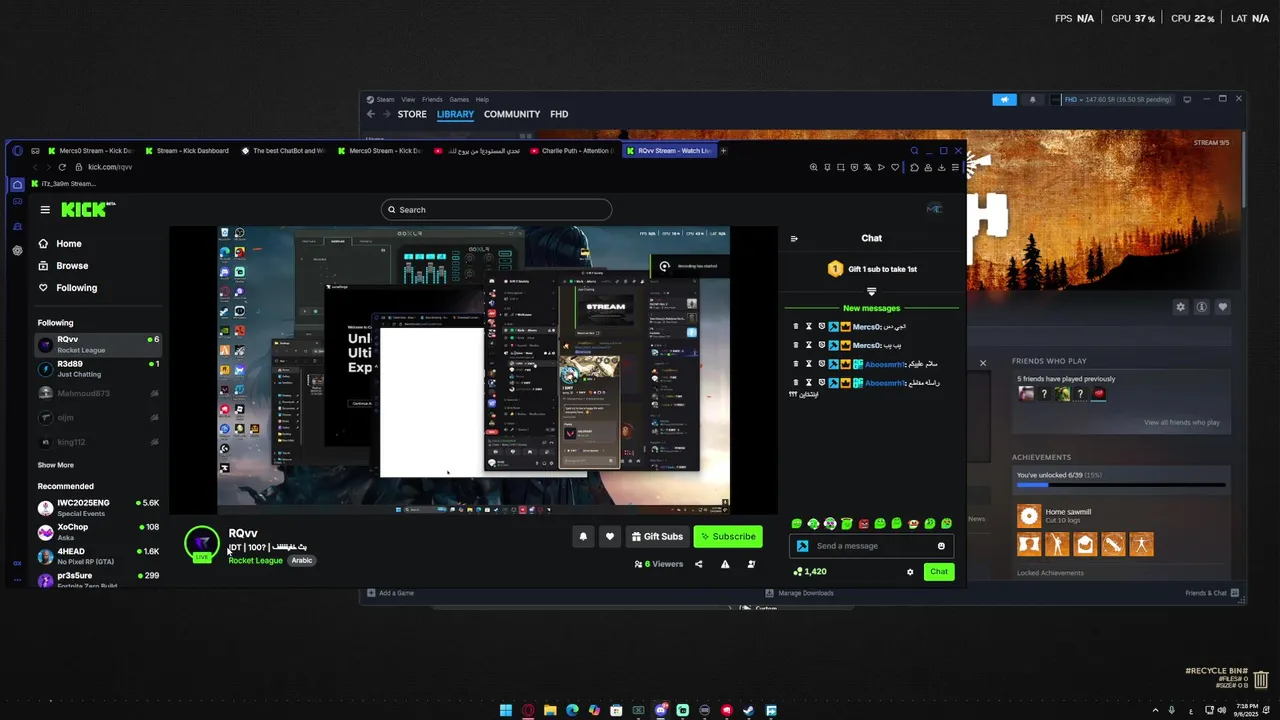Screen dimensions: 1280x720
Task: Open COMMUNITY in the Steam window
Action: [x=512, y=114]
